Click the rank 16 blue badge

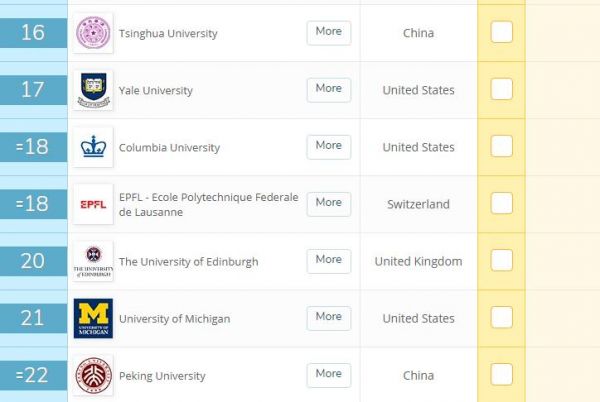click(33, 33)
